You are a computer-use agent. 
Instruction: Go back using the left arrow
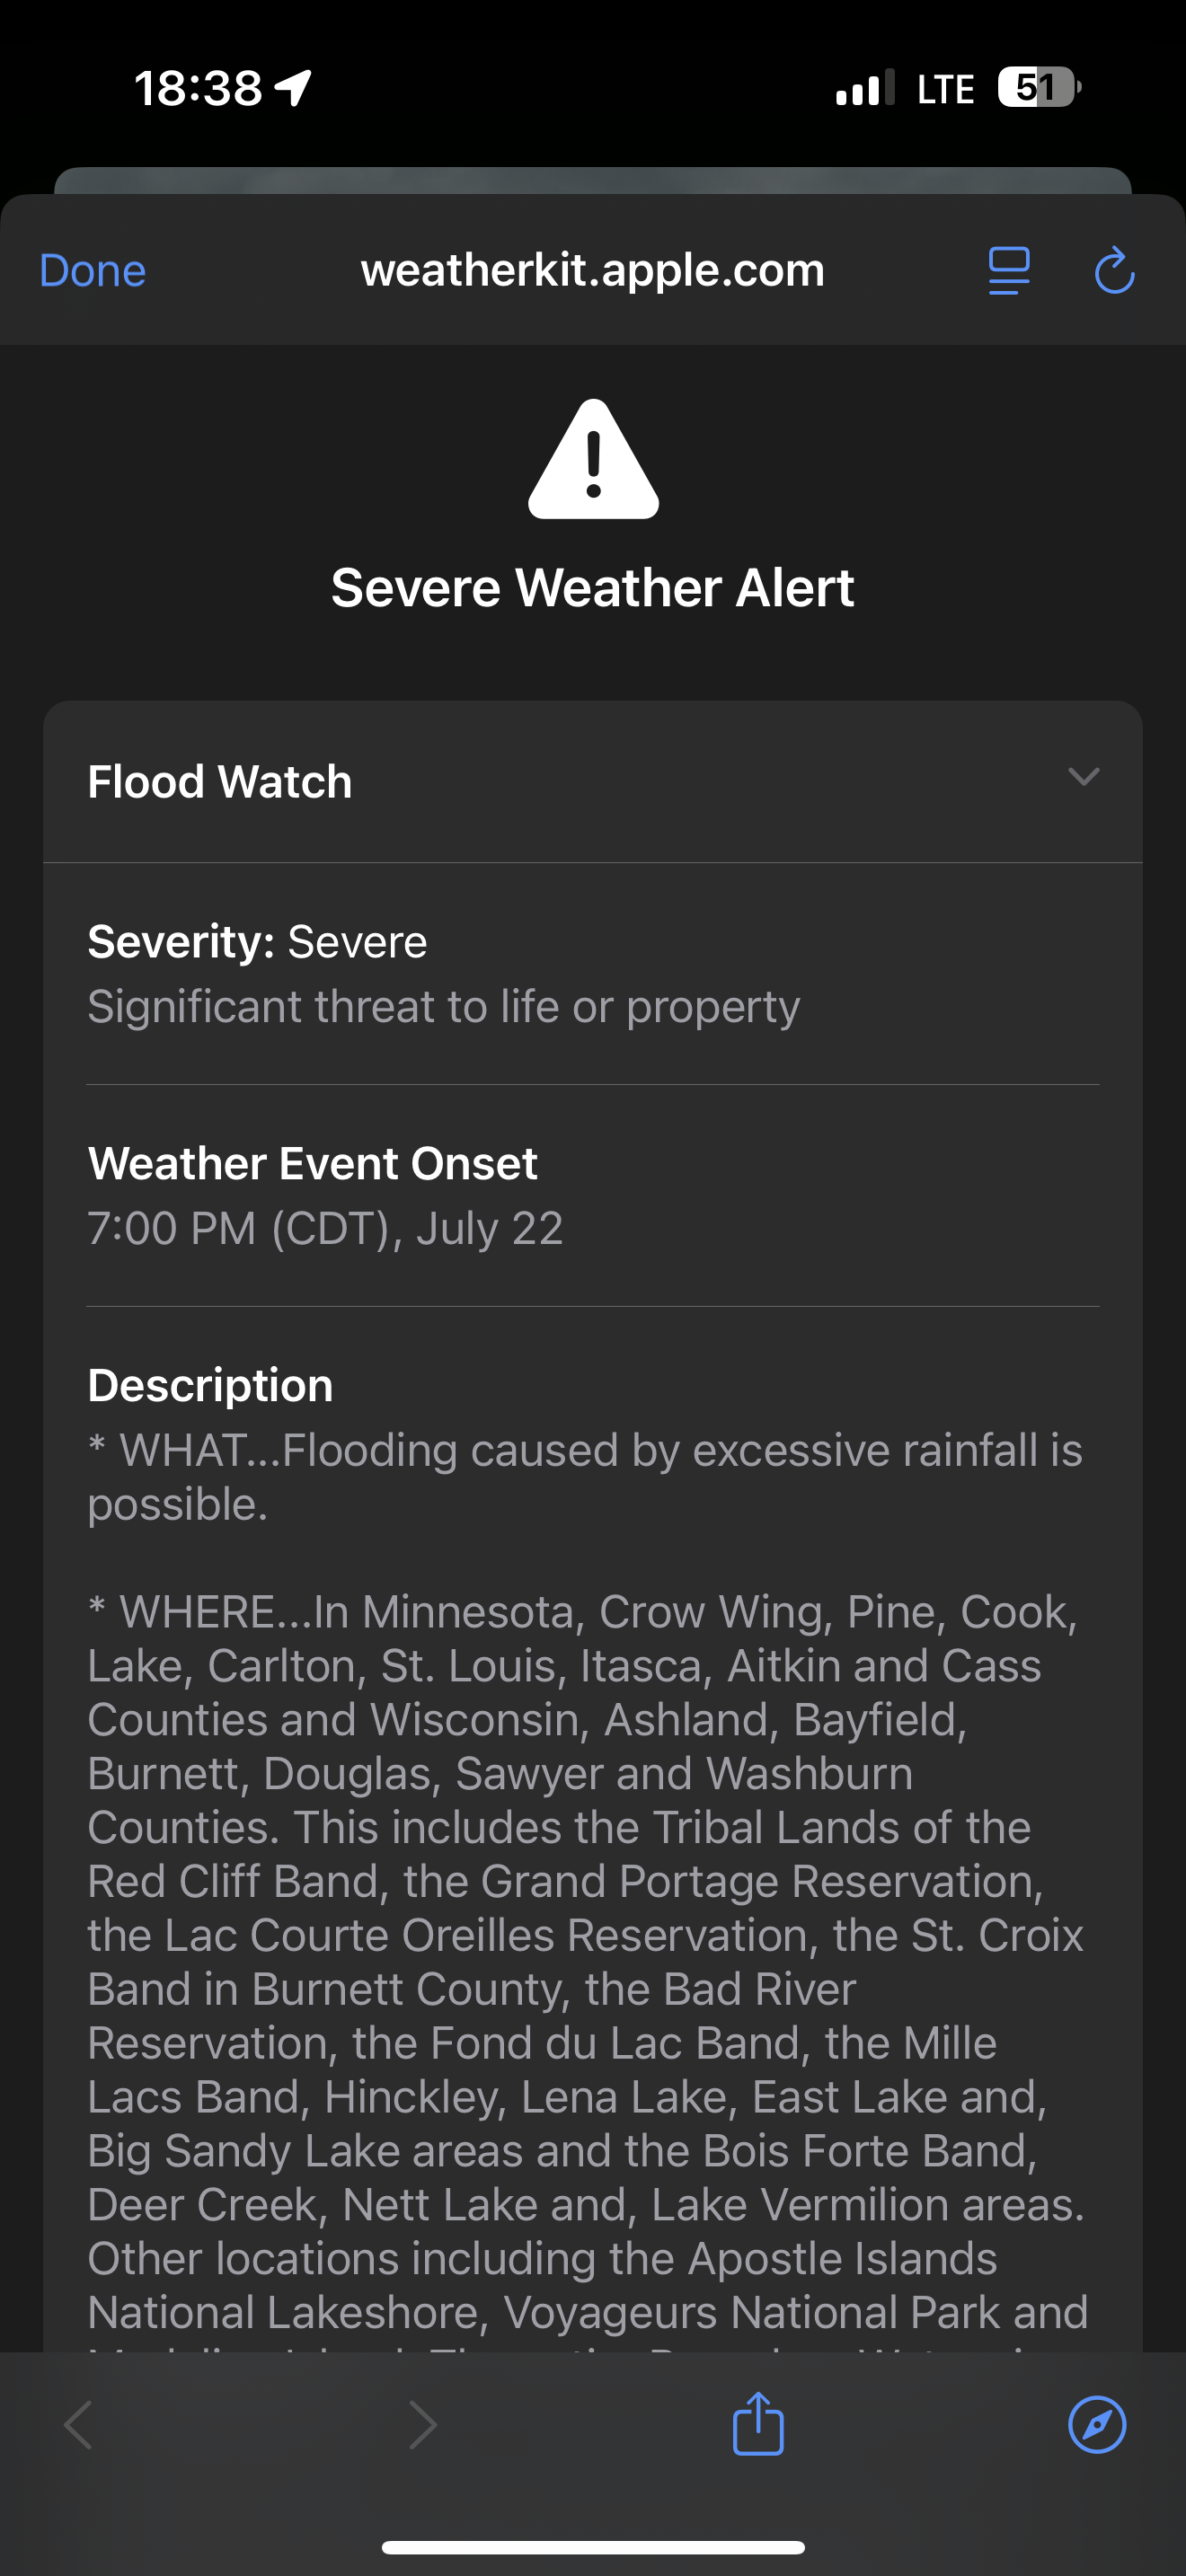[x=78, y=2425]
